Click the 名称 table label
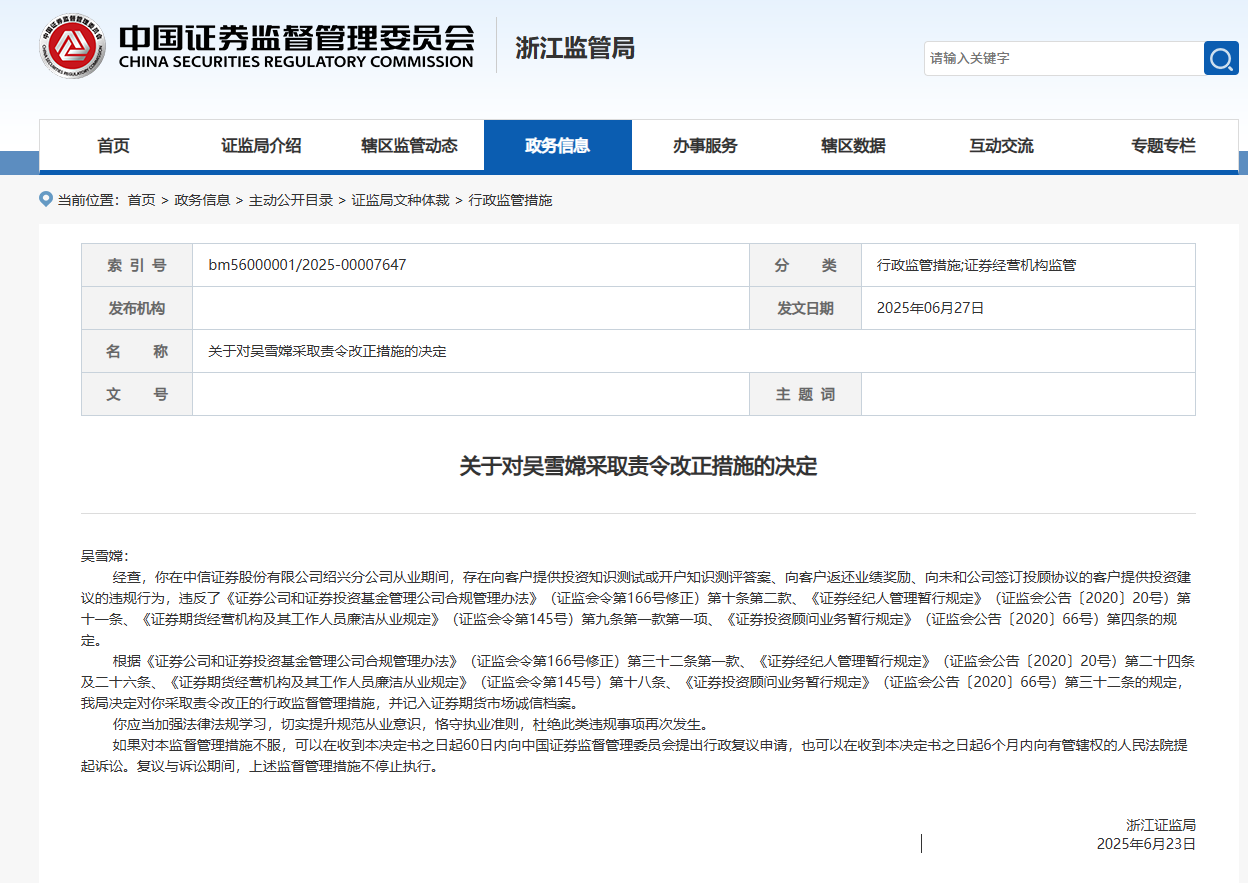This screenshot has height=883, width=1248. pos(137,351)
